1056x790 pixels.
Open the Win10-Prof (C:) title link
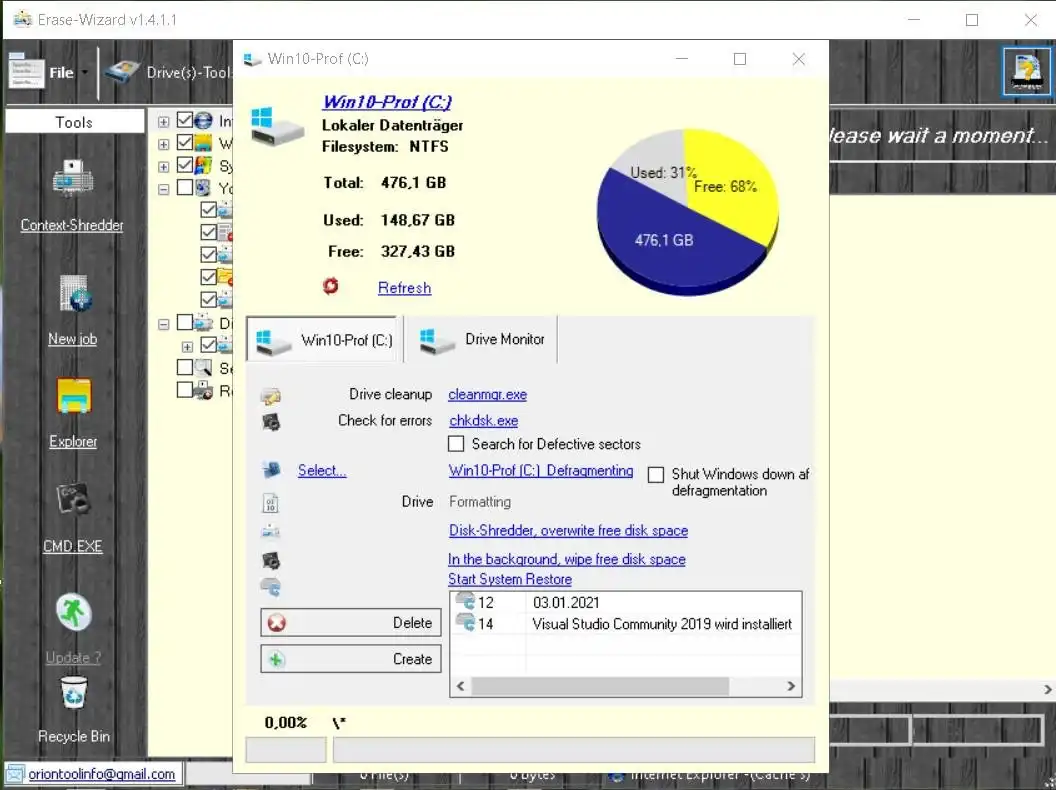(387, 102)
